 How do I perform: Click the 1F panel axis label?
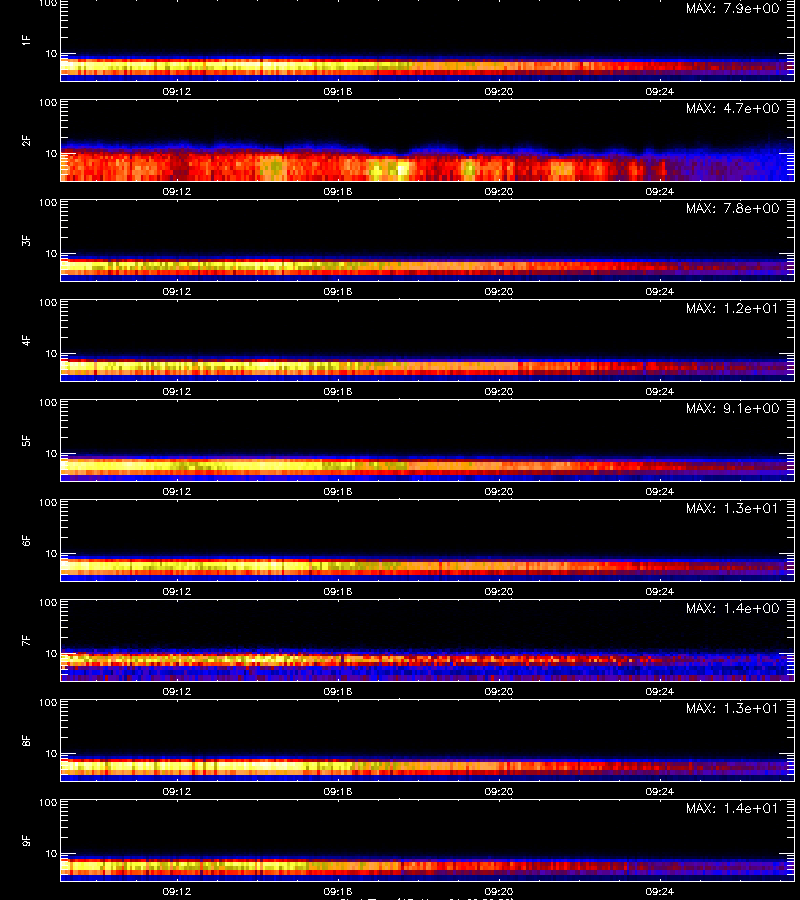[x=26, y=40]
